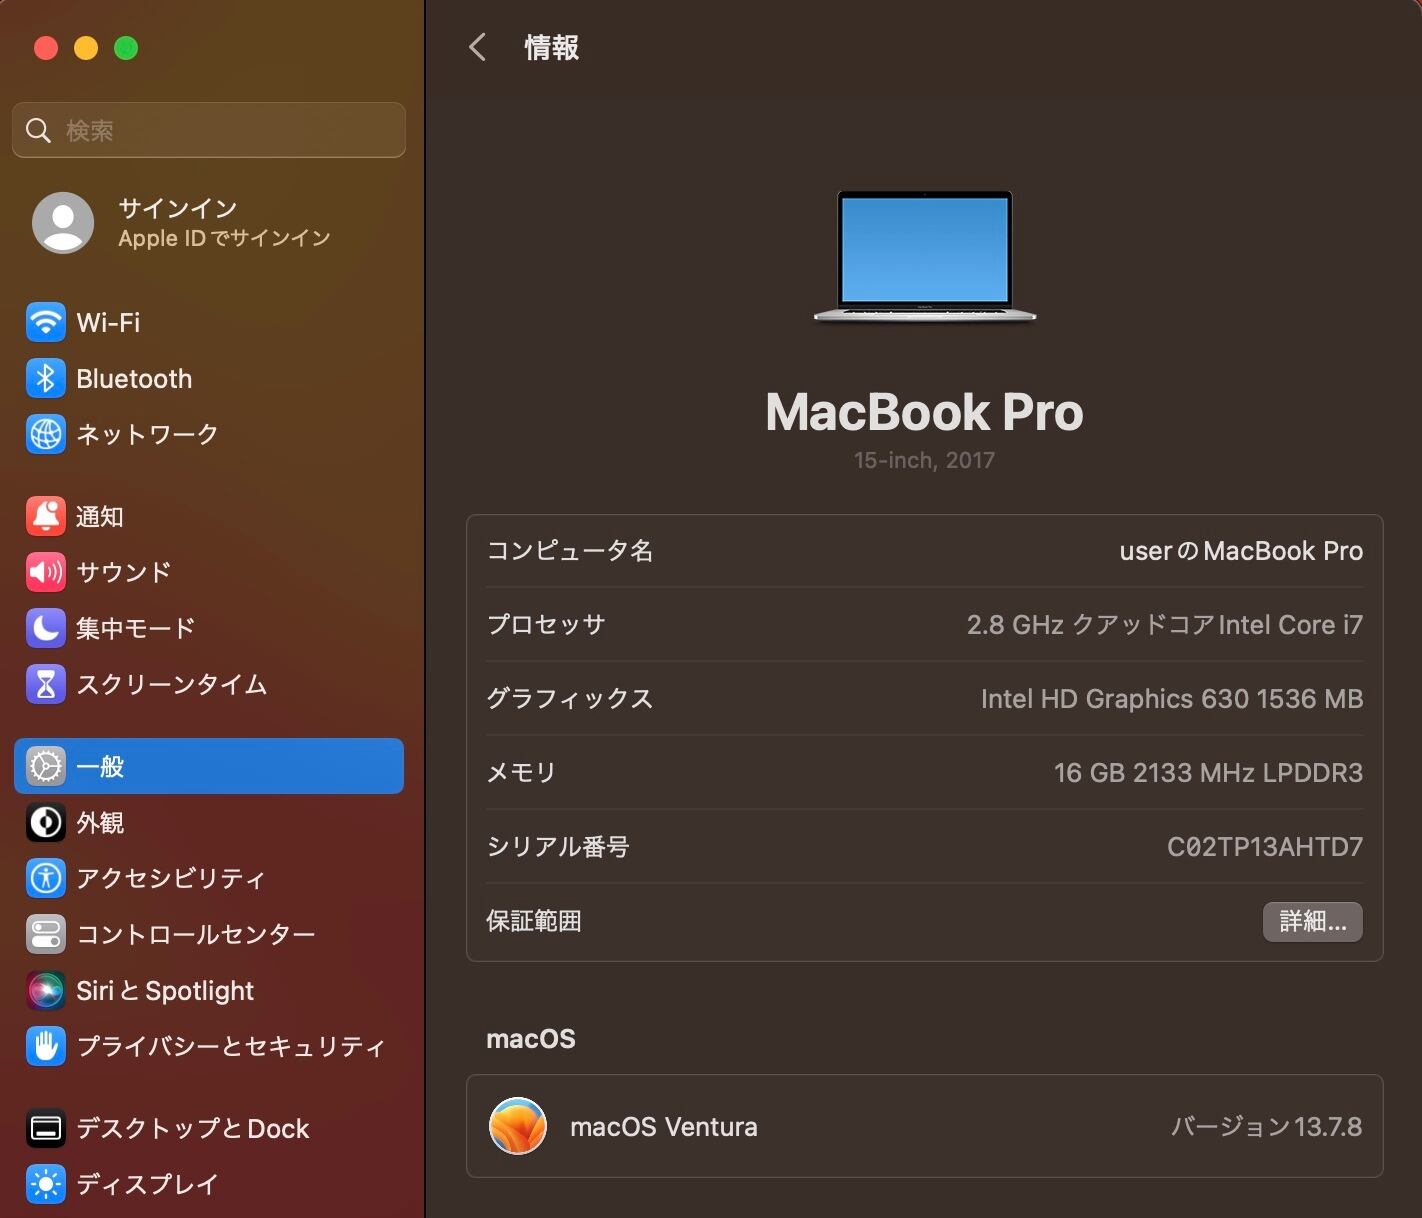Click the search magnifier icon
The height and width of the screenshot is (1218, 1422).
pyautogui.click(x=38, y=130)
